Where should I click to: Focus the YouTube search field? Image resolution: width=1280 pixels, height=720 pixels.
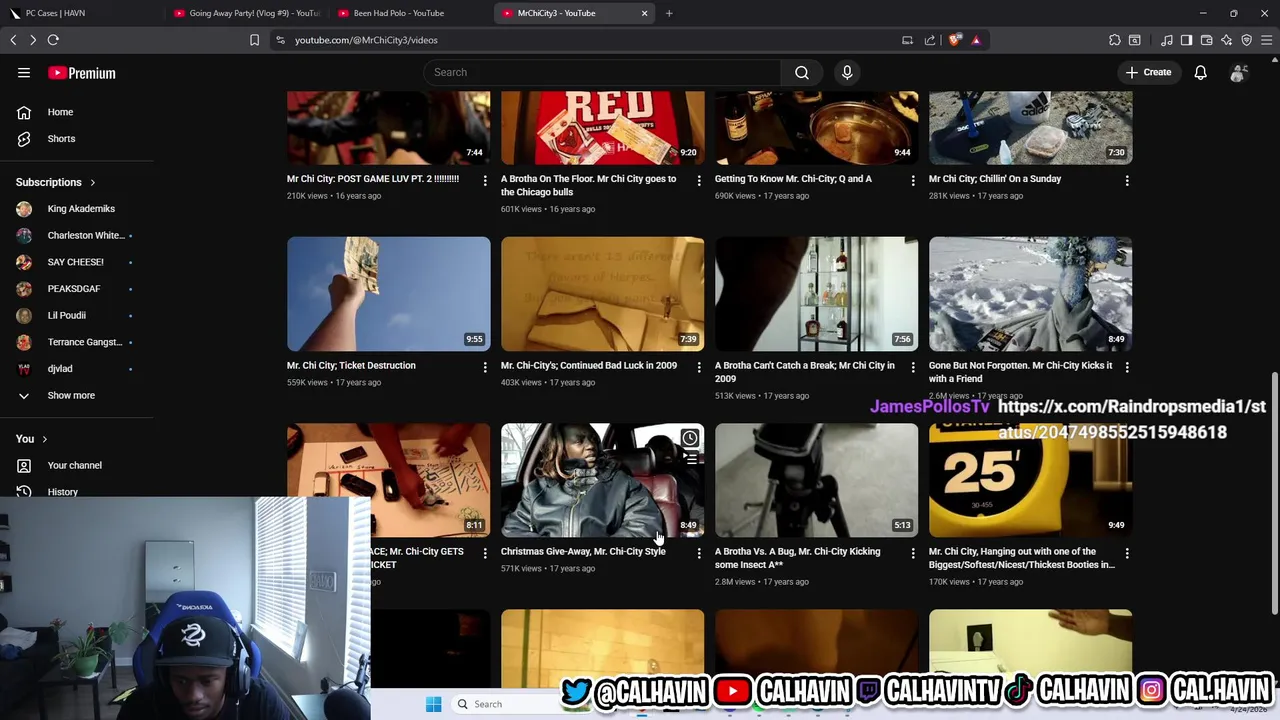602,72
